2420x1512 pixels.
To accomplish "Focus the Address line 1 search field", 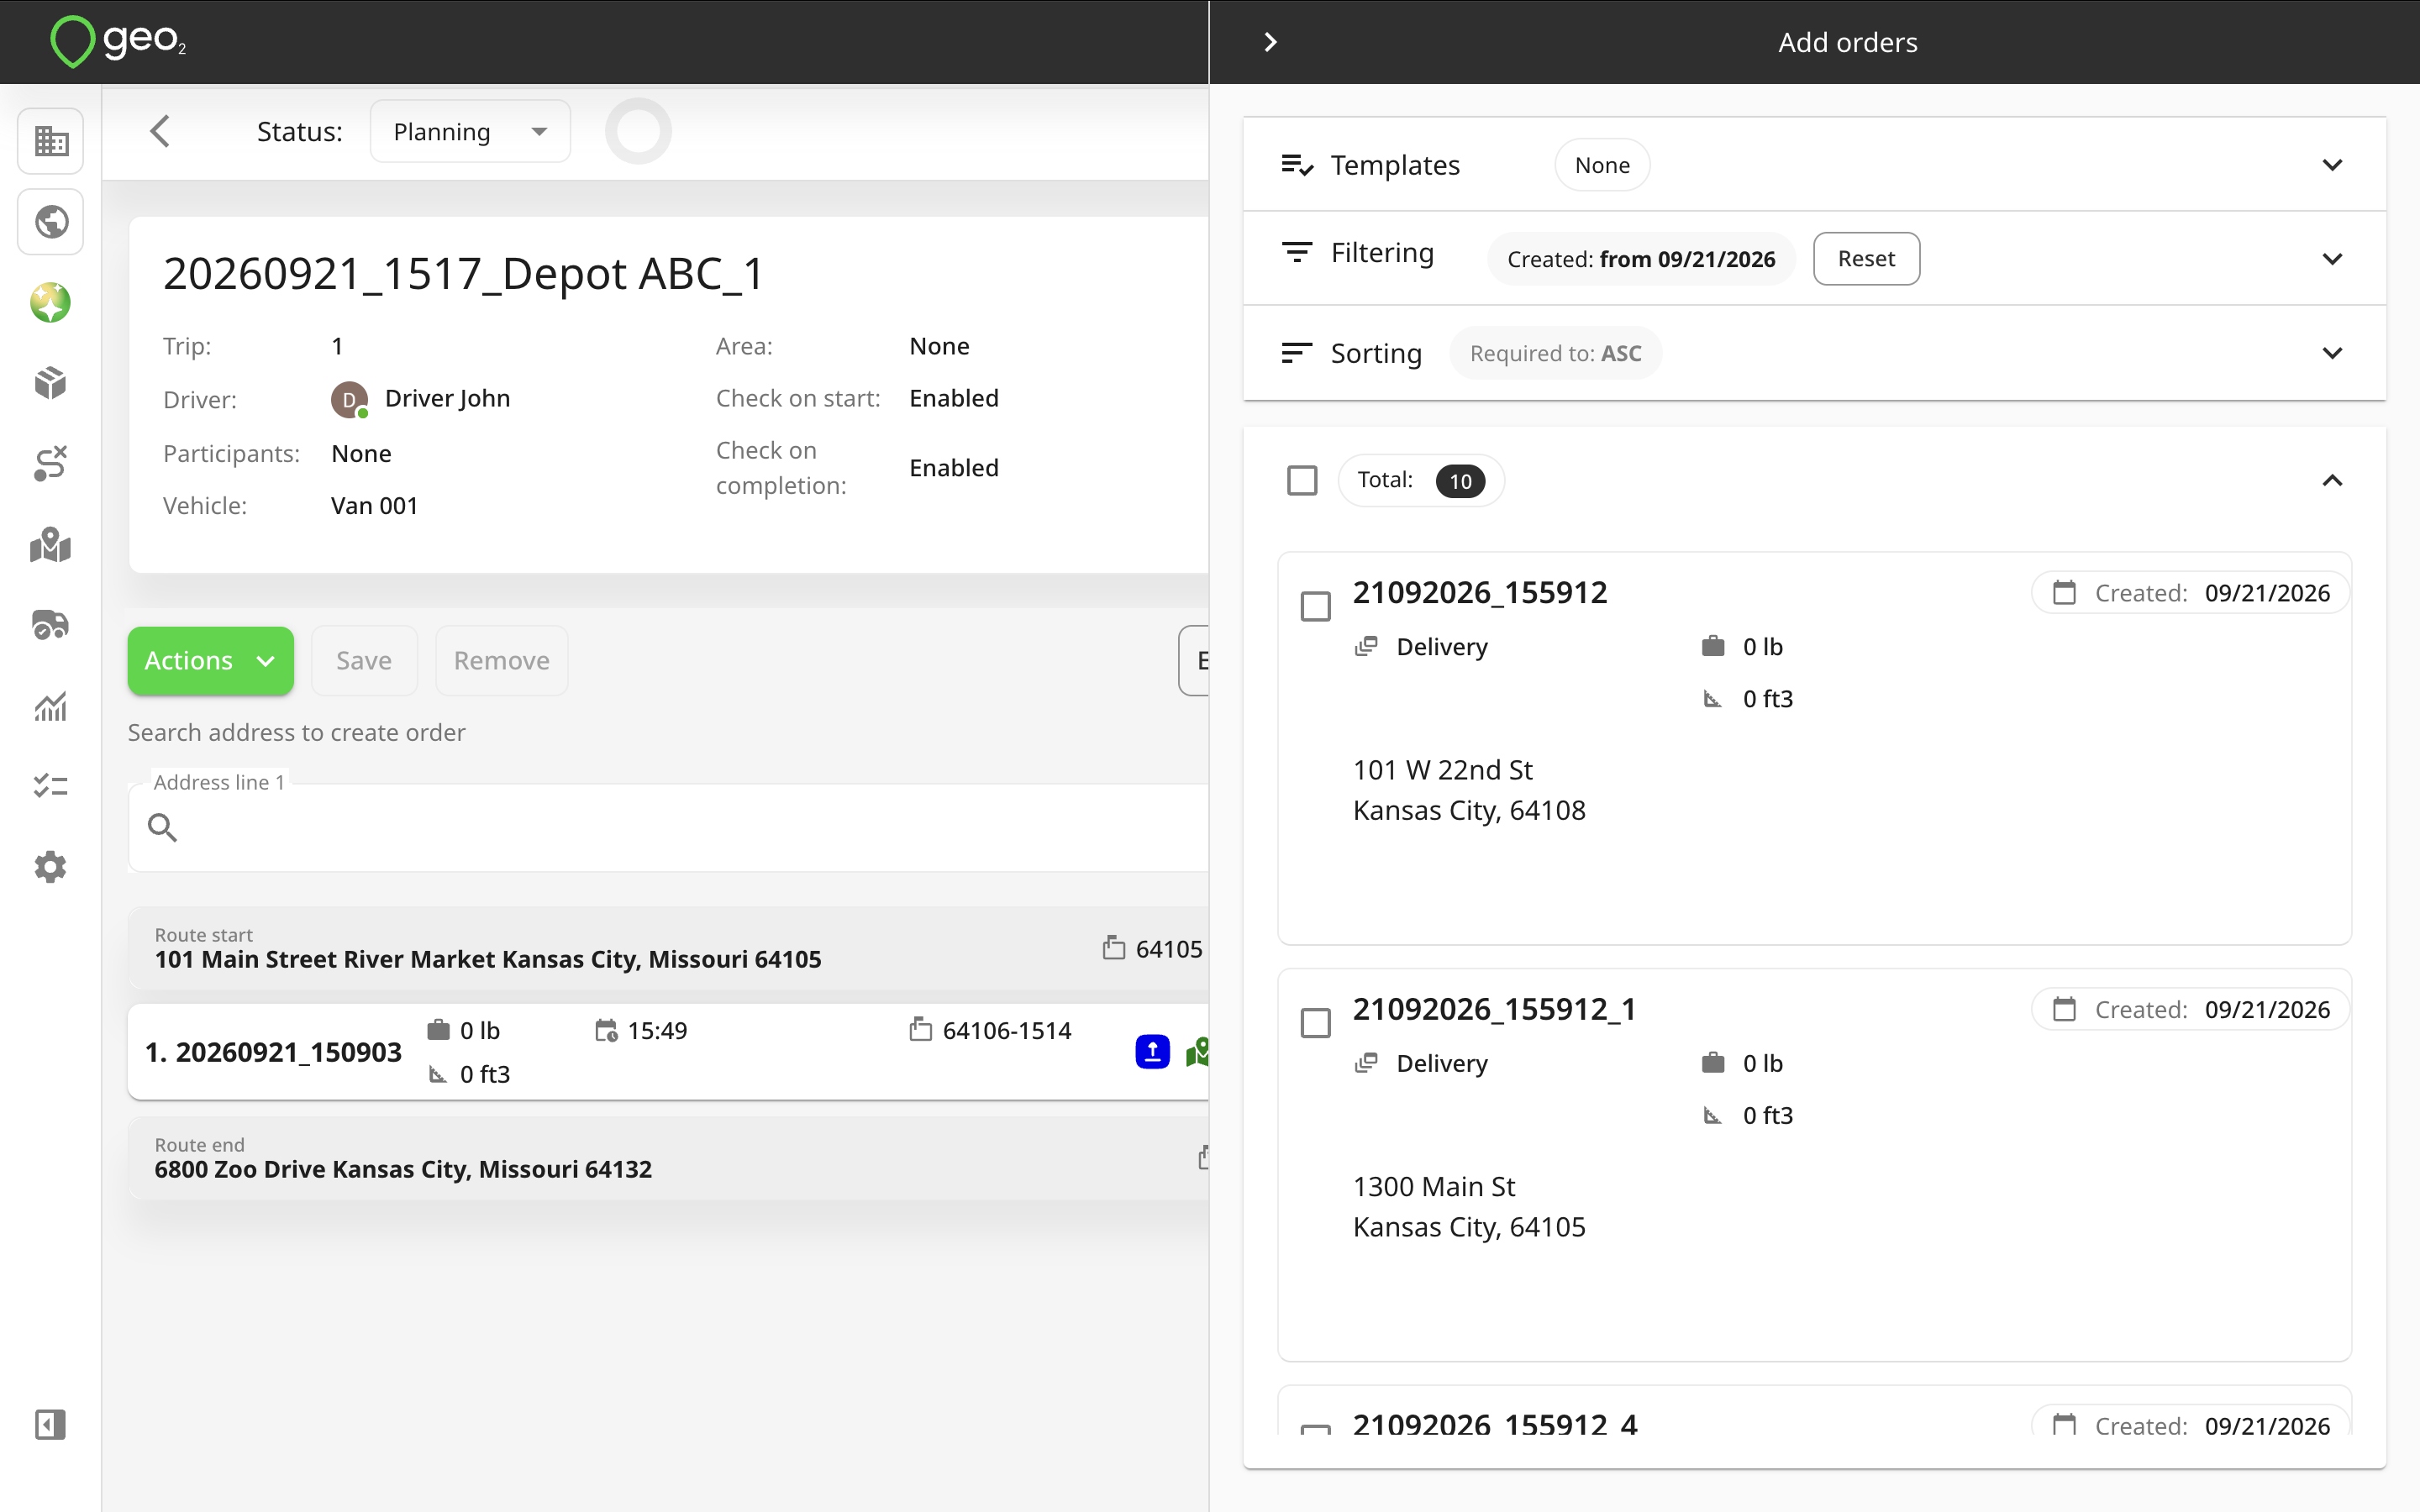I will point(668,828).
